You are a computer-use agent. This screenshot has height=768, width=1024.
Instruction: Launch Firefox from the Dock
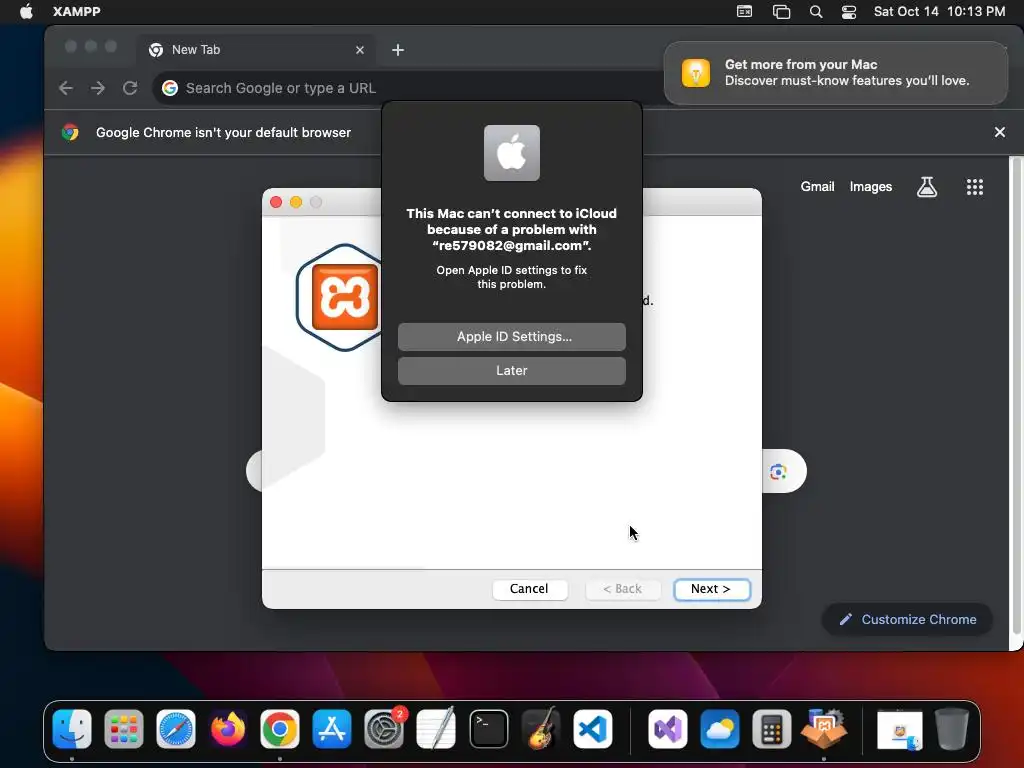pos(228,729)
